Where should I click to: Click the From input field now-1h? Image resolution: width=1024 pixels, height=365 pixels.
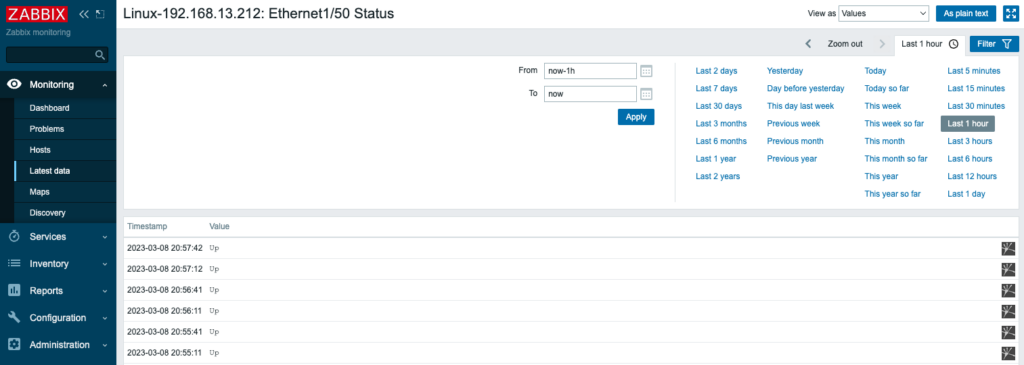[x=590, y=71]
